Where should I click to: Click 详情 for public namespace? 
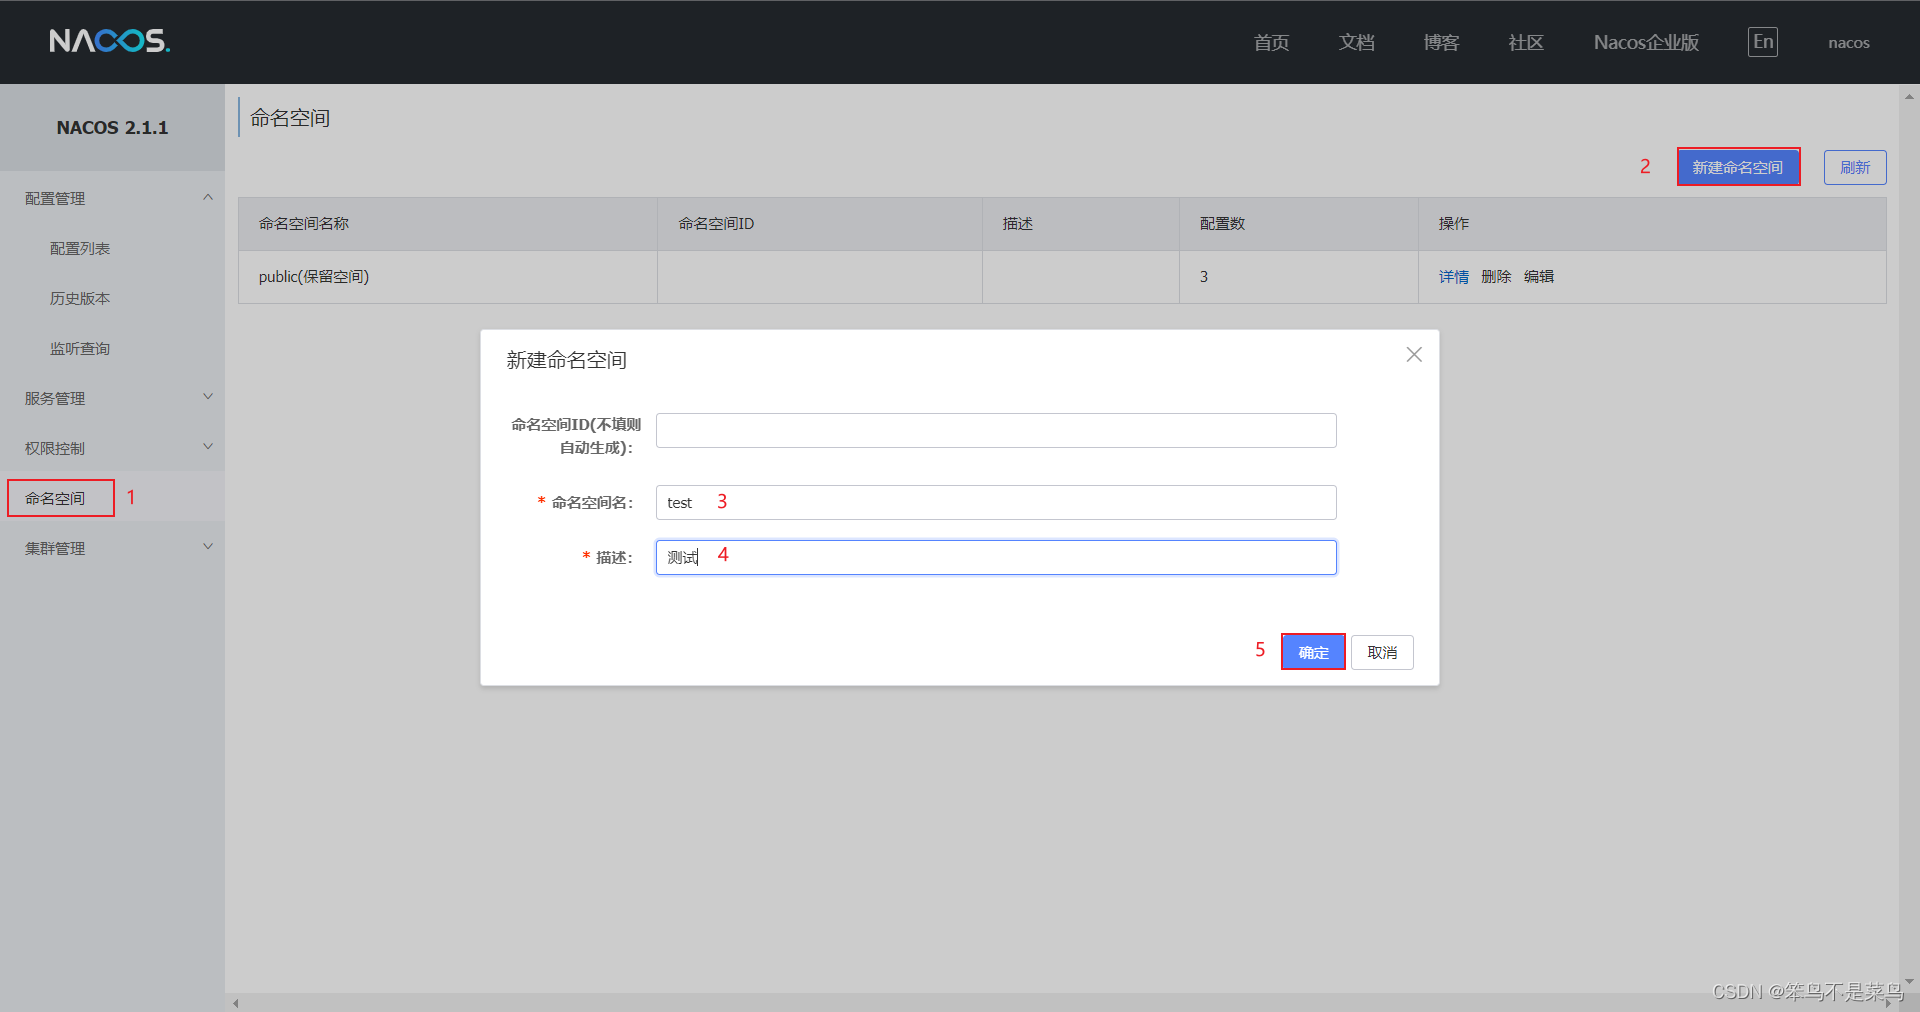1454,277
